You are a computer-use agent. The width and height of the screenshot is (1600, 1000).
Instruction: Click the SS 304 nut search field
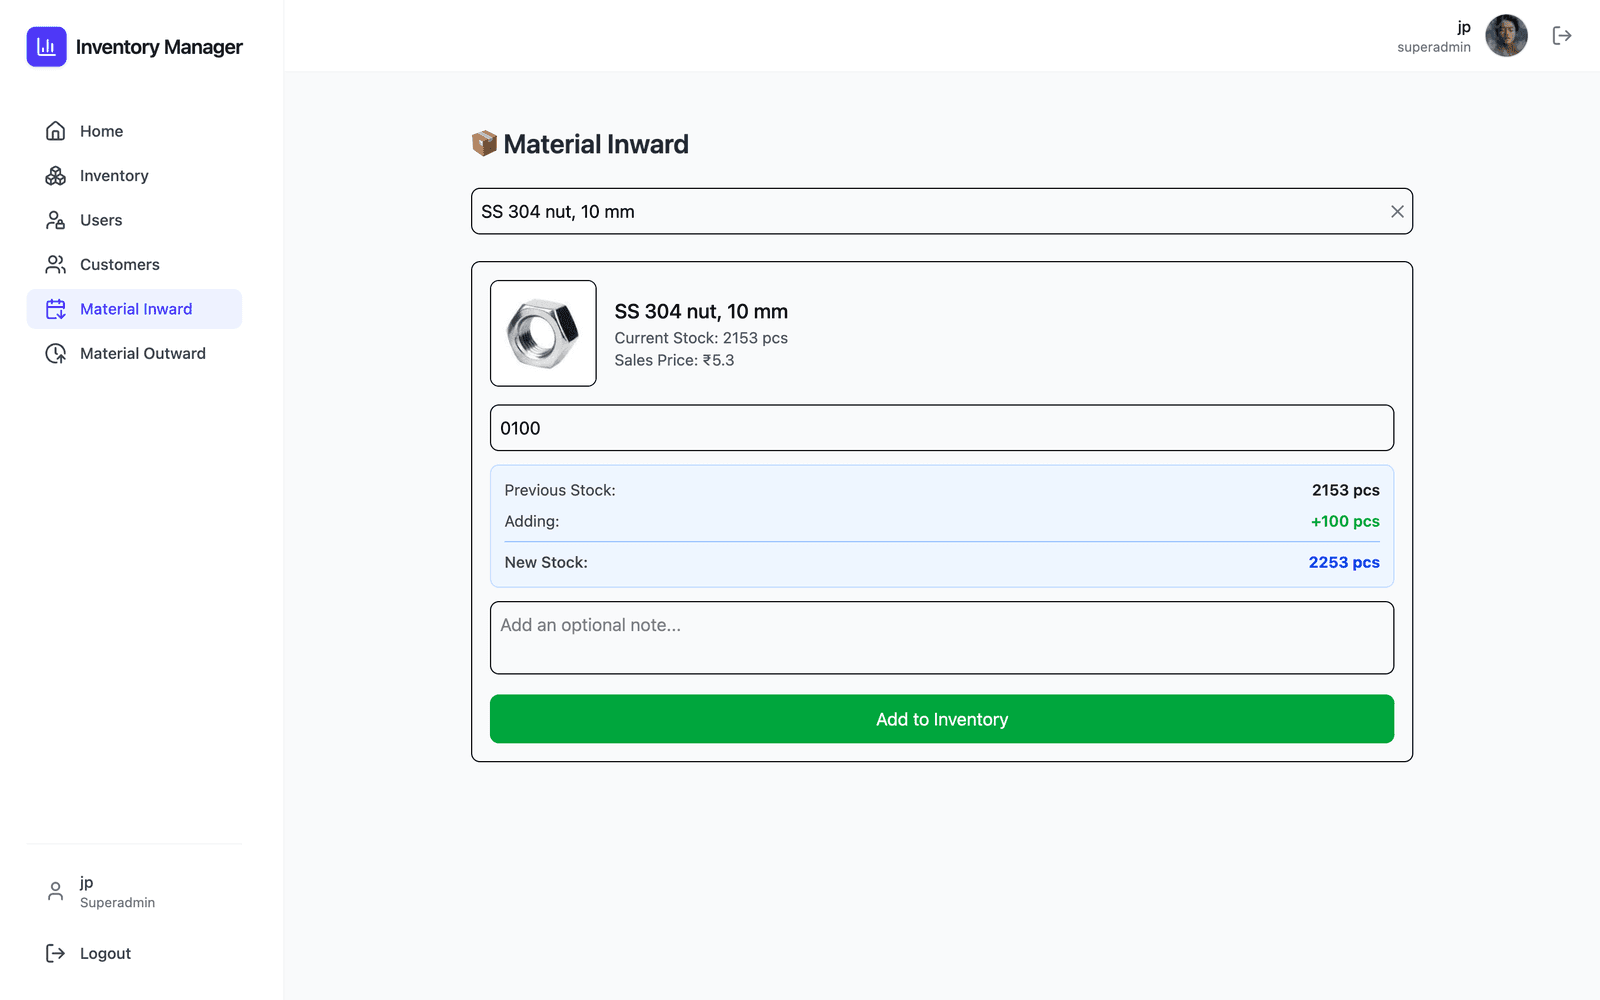(x=941, y=212)
